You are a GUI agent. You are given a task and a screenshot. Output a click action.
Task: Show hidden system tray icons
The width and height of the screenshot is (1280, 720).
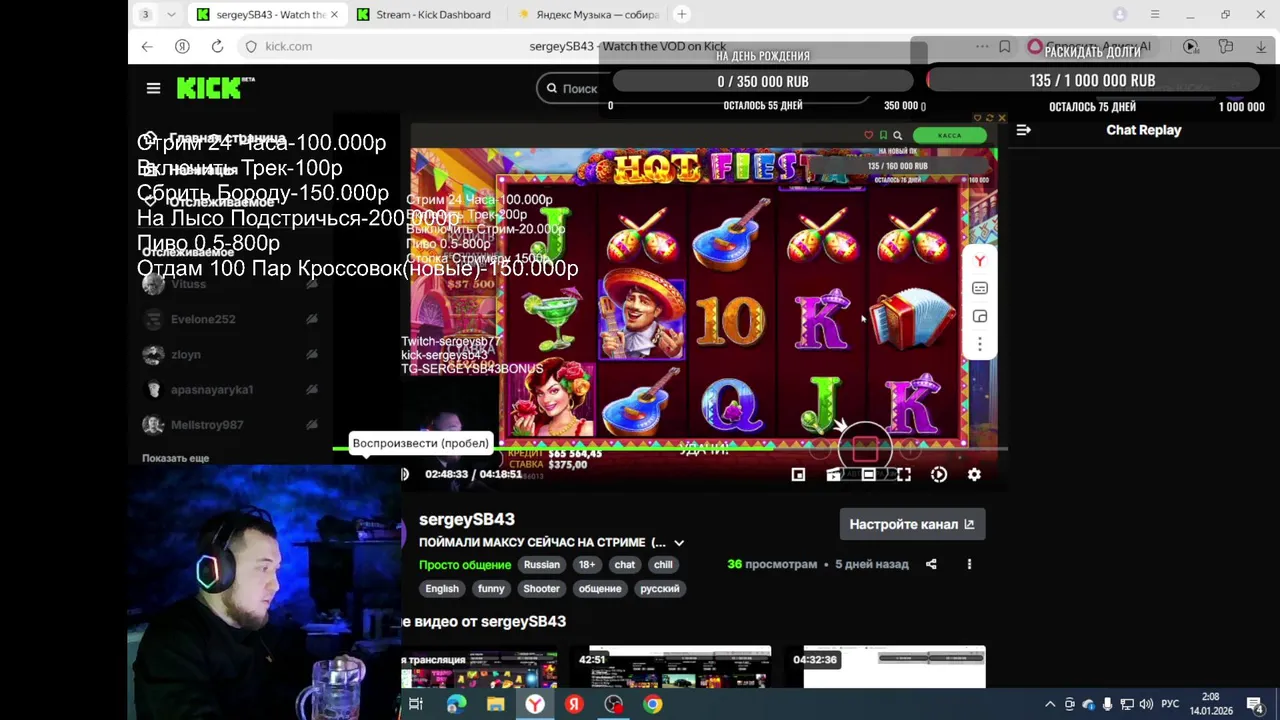click(1050, 705)
